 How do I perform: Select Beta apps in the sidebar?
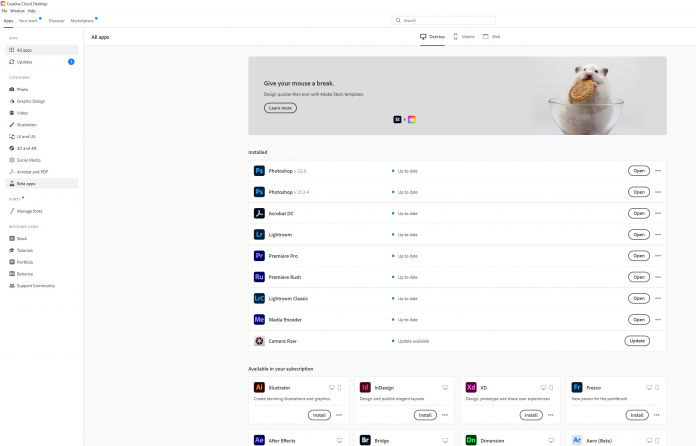[x=42, y=183]
